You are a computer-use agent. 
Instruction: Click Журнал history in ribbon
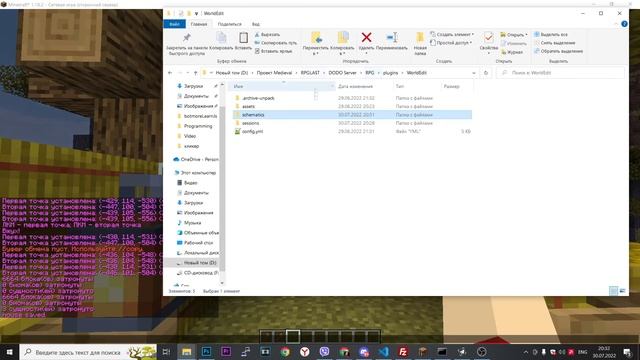pos(512,52)
